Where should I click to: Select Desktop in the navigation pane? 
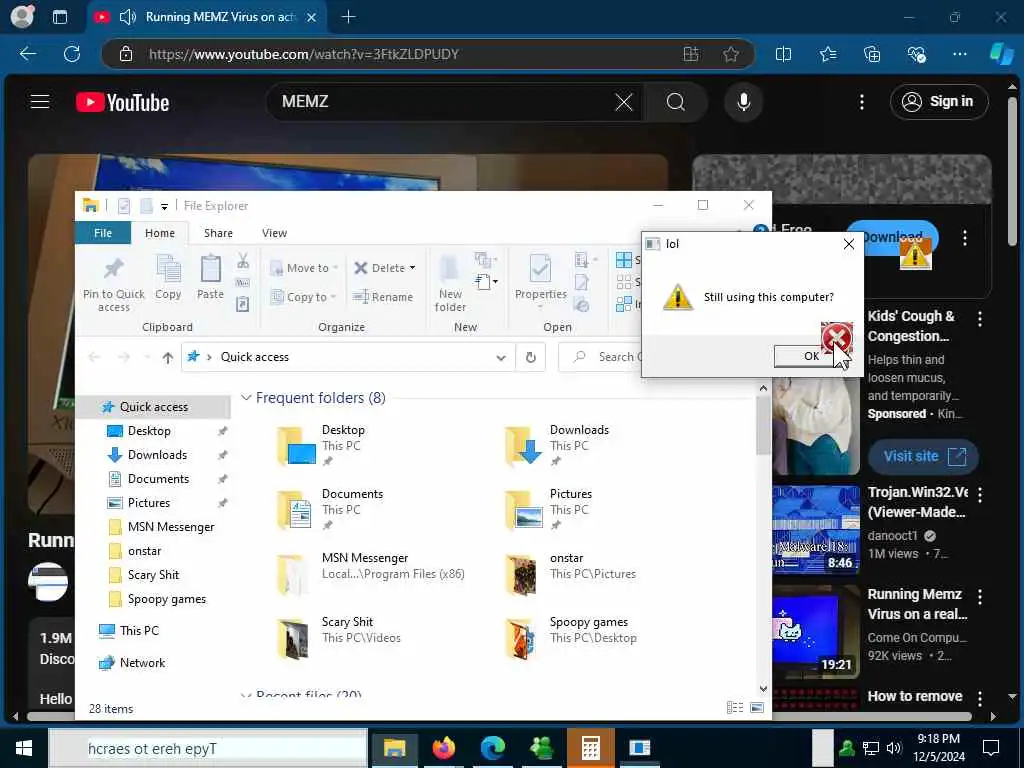coord(149,431)
